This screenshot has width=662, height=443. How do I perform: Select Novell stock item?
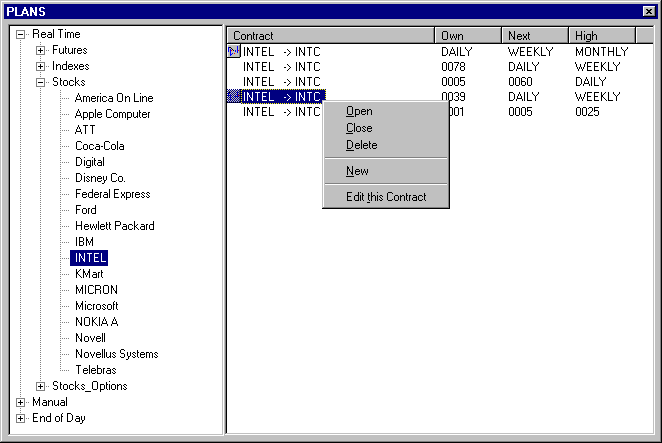[90, 338]
